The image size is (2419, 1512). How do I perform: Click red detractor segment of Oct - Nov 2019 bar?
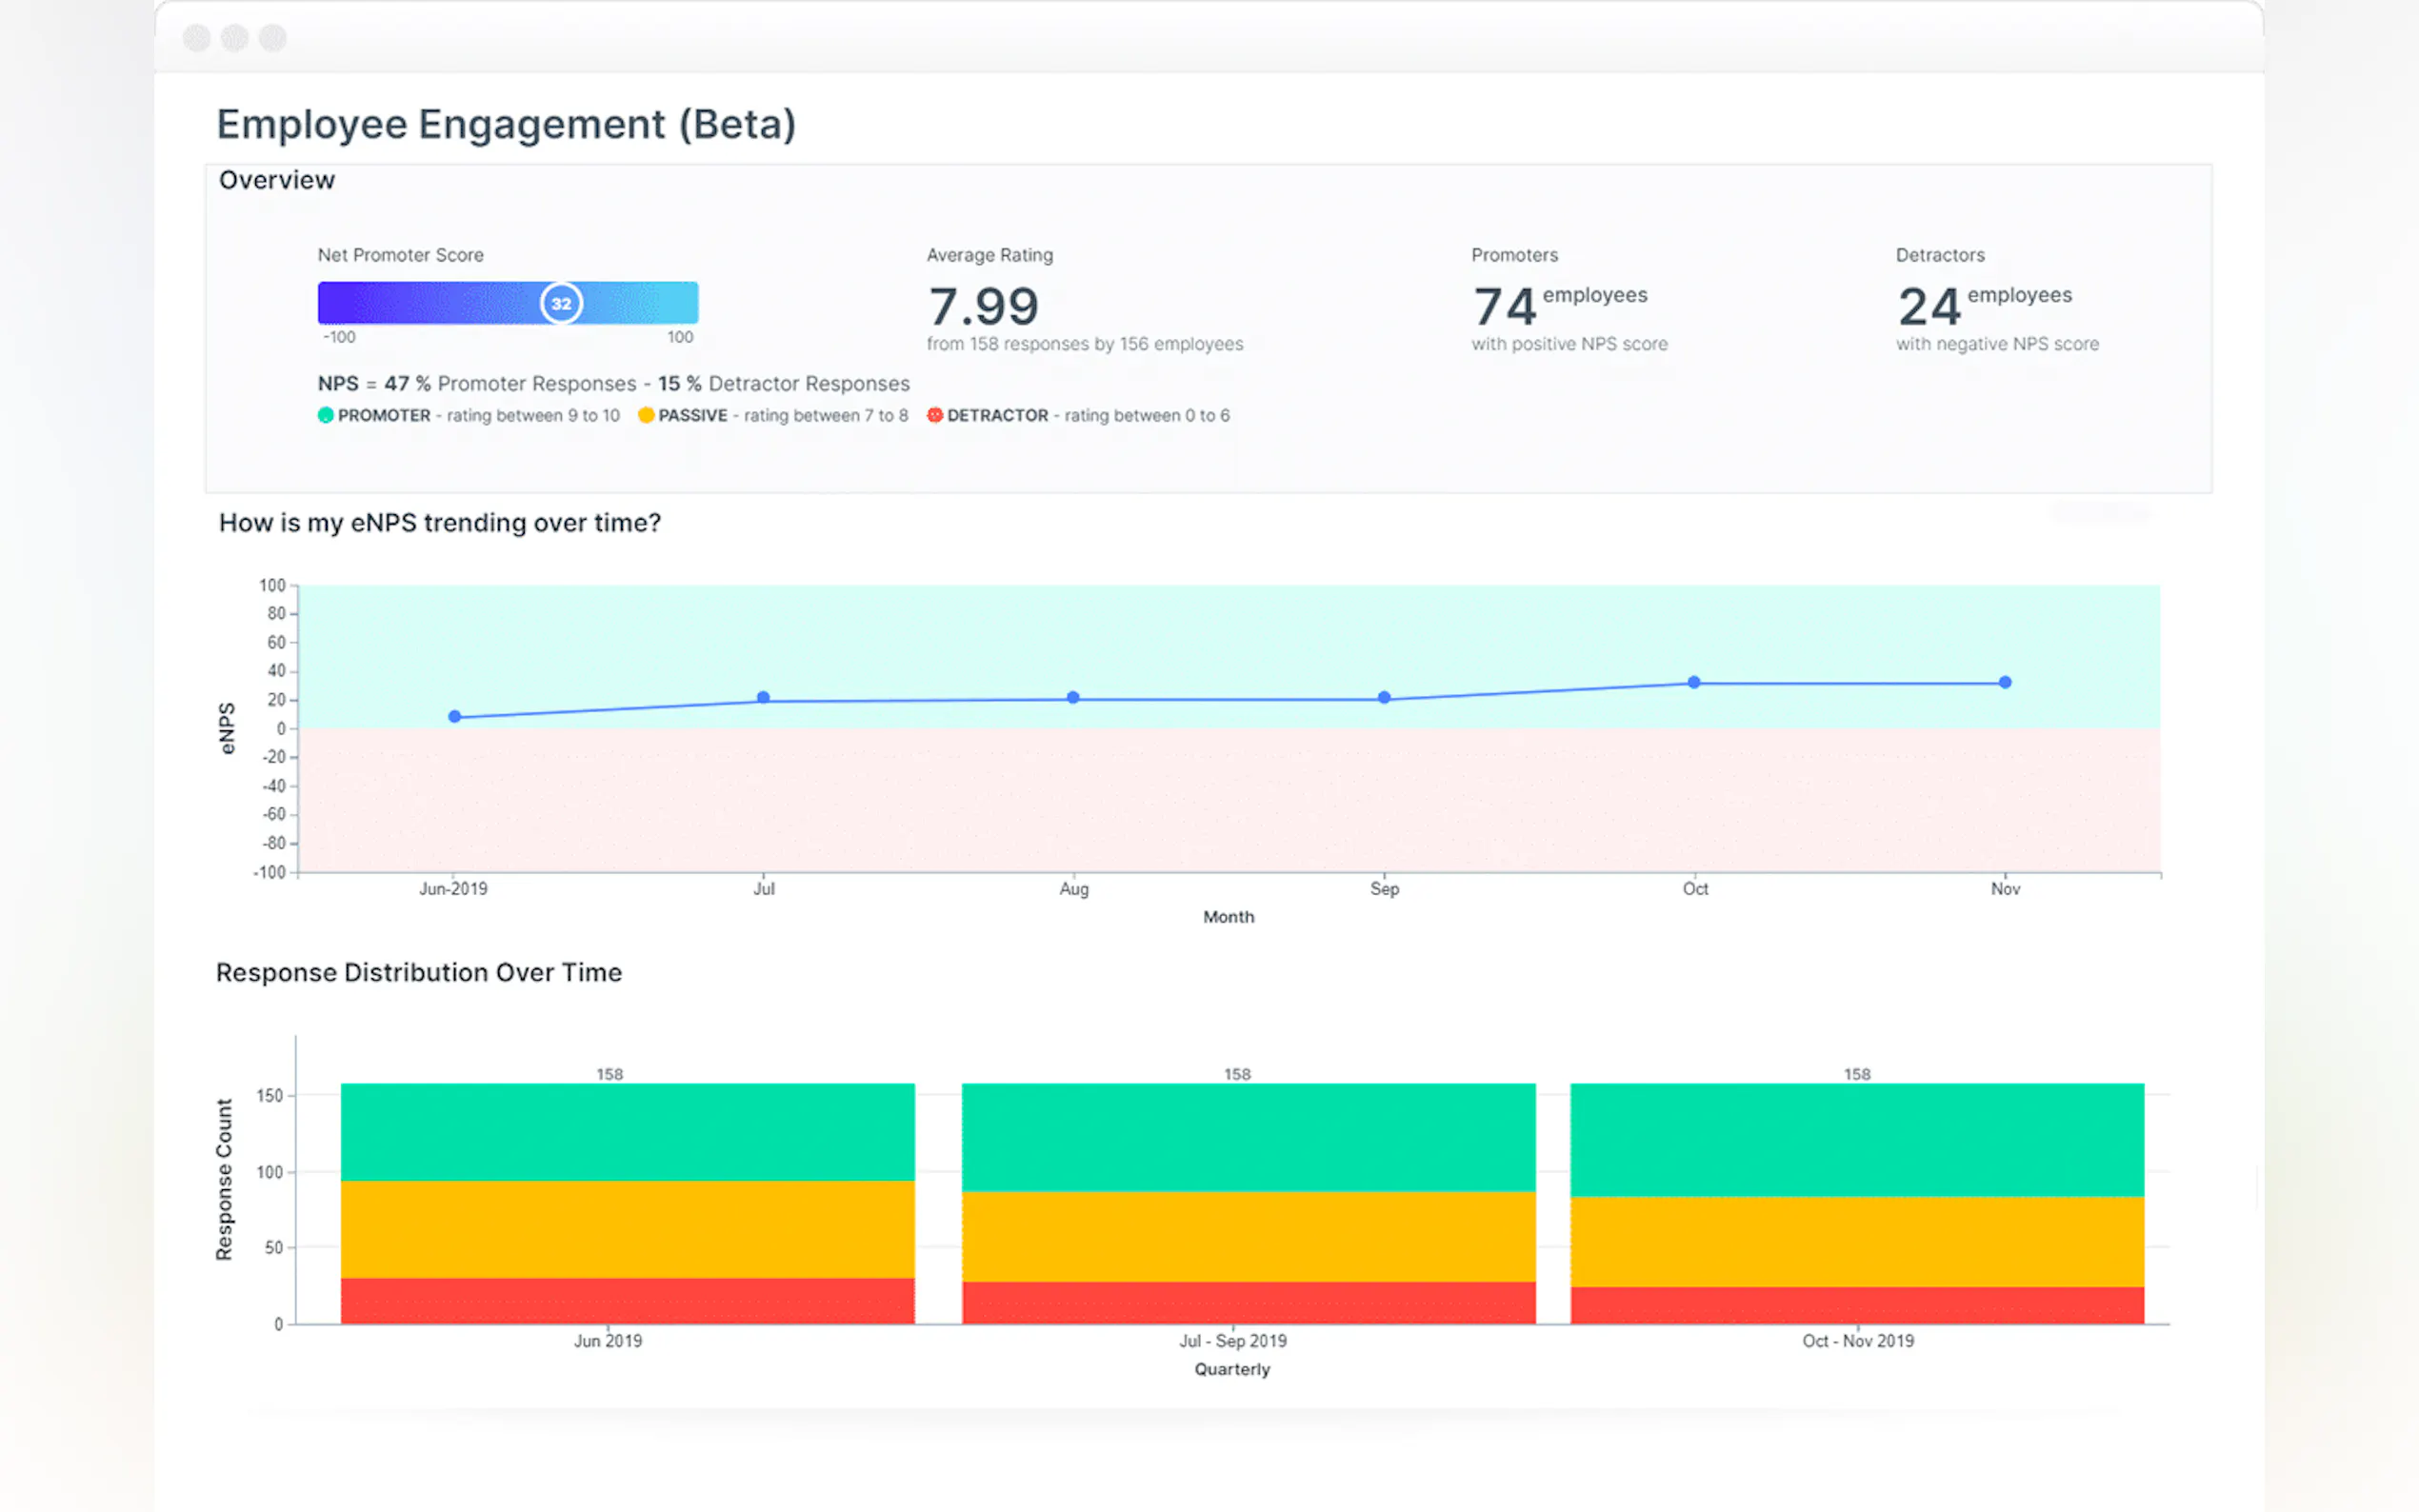(1856, 1305)
